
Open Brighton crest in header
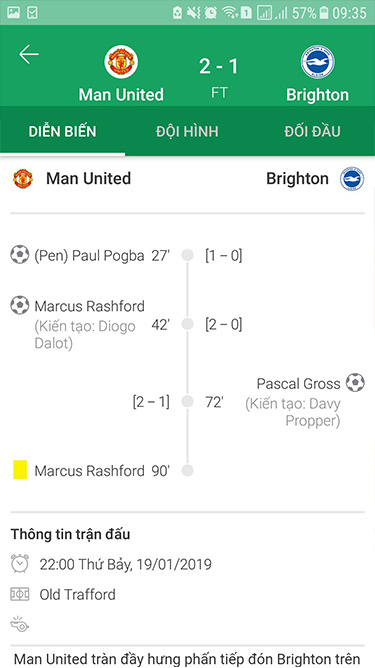(x=317, y=62)
